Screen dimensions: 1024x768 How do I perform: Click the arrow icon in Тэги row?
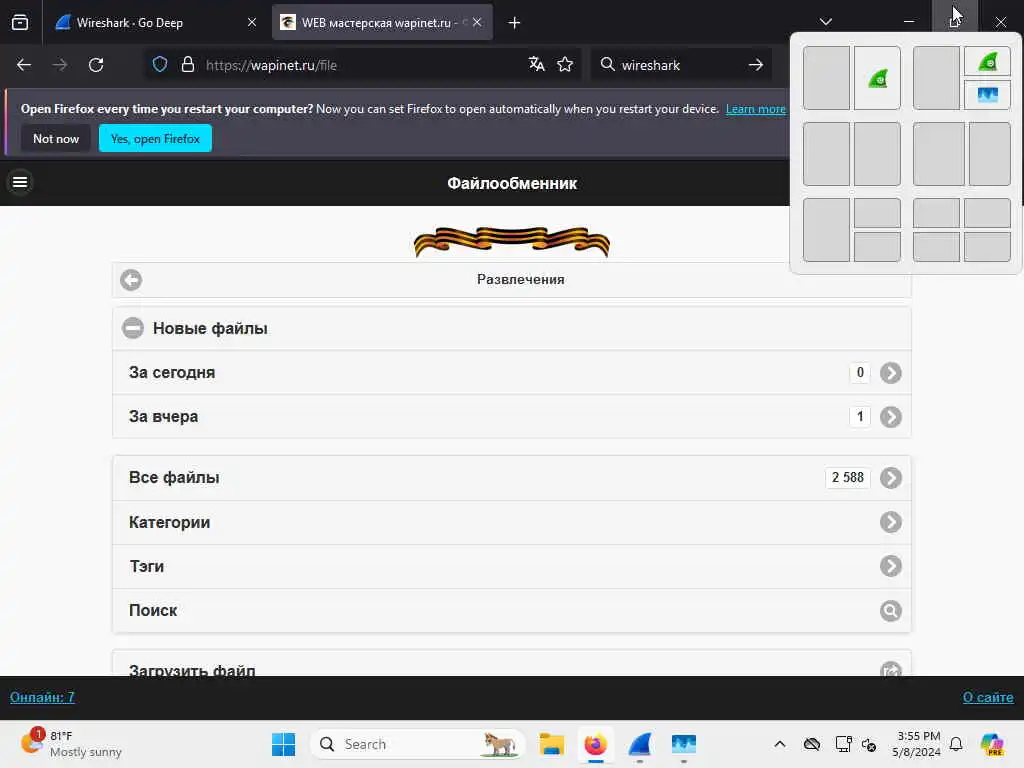coord(891,566)
